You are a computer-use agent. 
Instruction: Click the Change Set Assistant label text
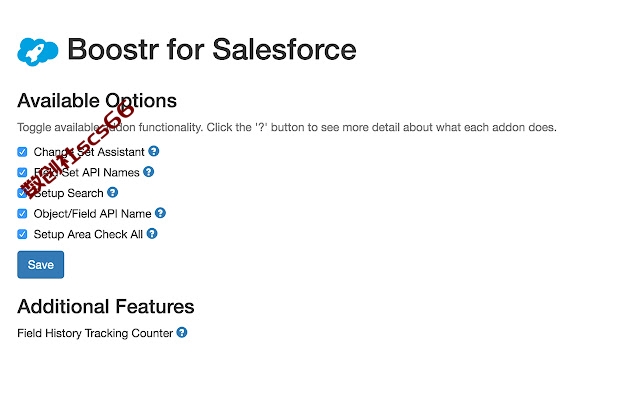pyautogui.click(x=89, y=152)
